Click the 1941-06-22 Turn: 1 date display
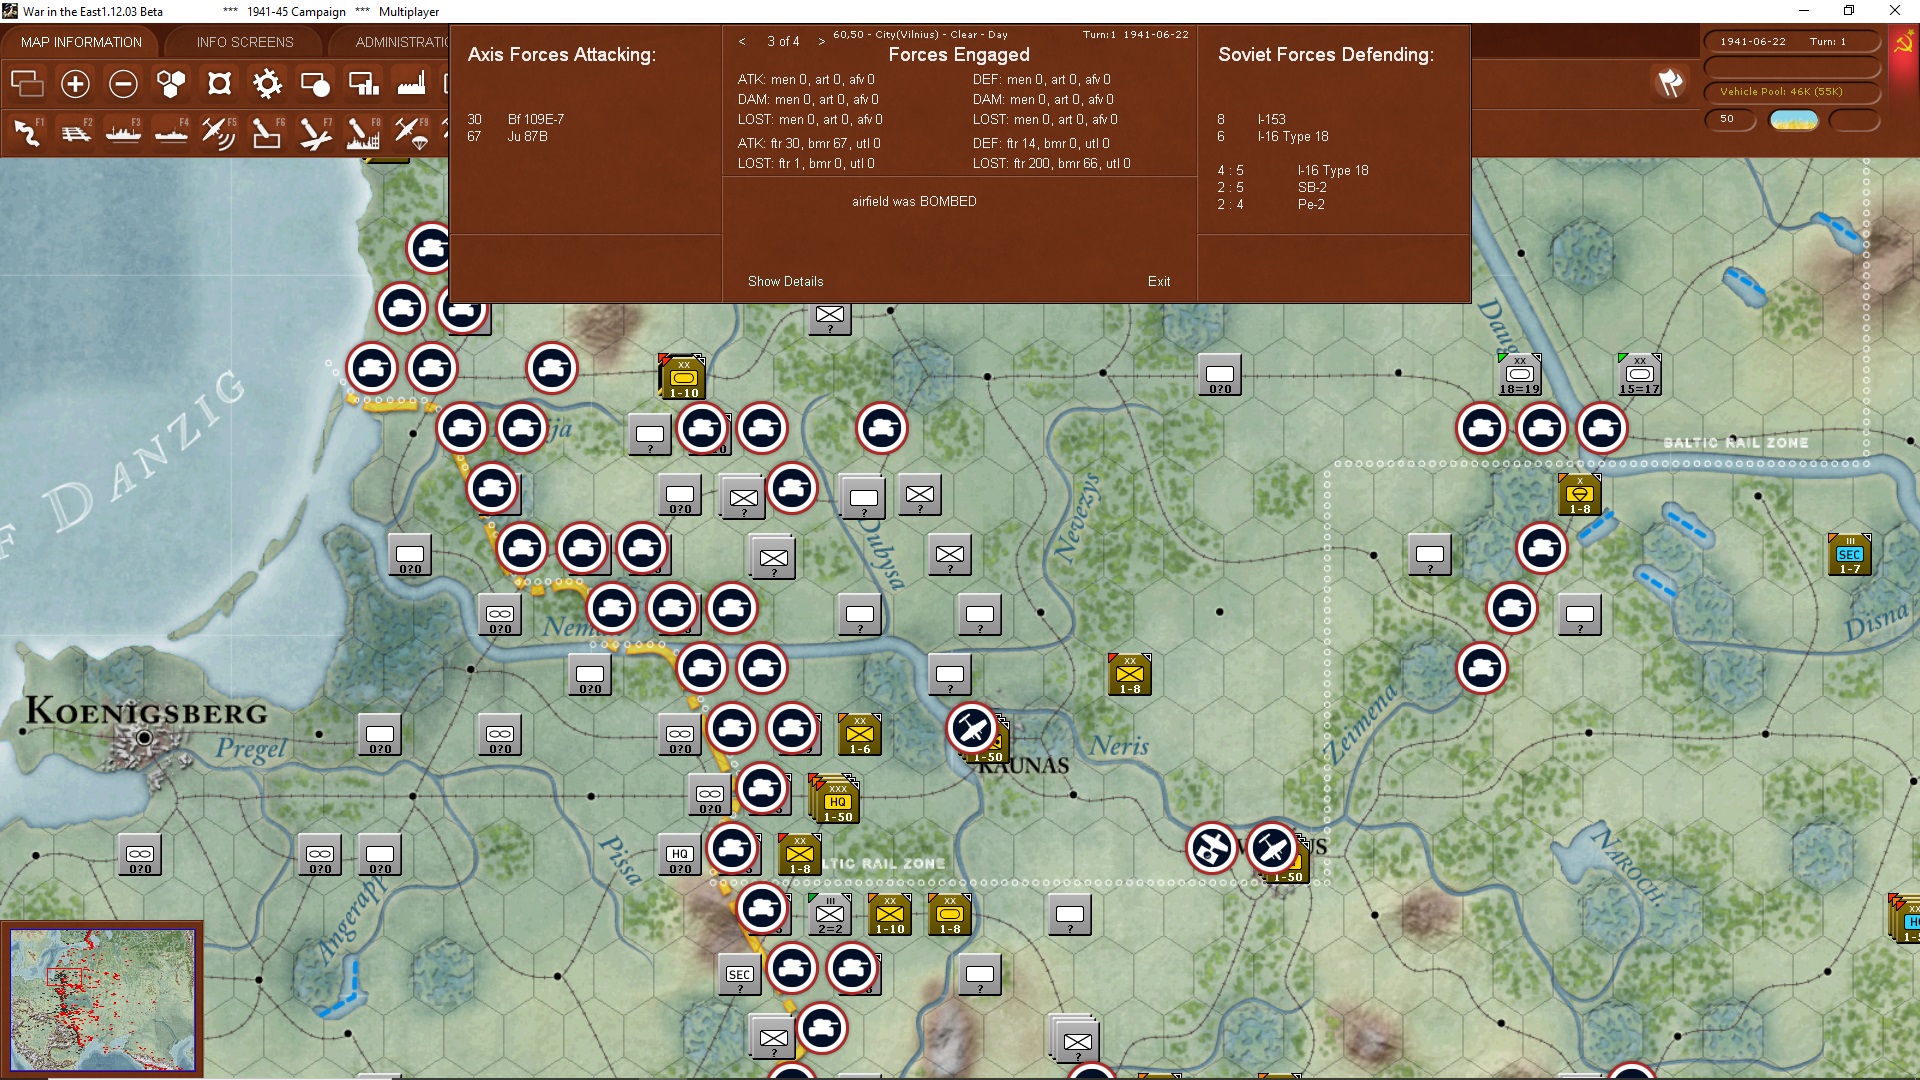Viewport: 1920px width, 1080px height. 1792,42
